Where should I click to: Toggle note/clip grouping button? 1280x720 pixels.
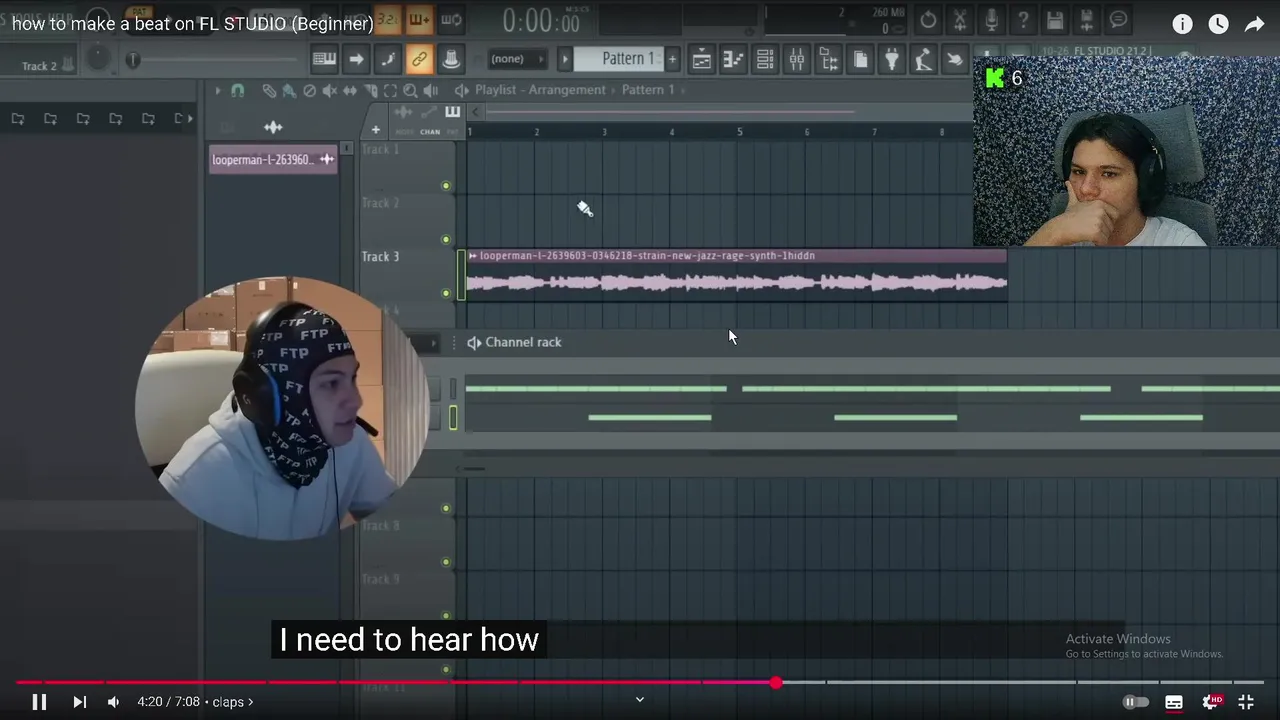coord(388,59)
